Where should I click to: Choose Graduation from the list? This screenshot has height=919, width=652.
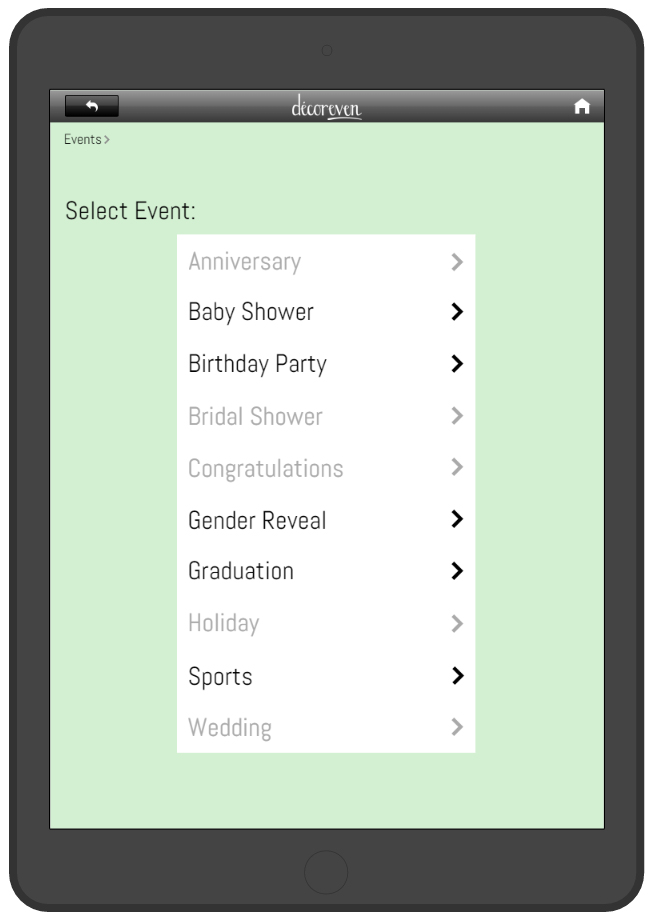coord(326,571)
